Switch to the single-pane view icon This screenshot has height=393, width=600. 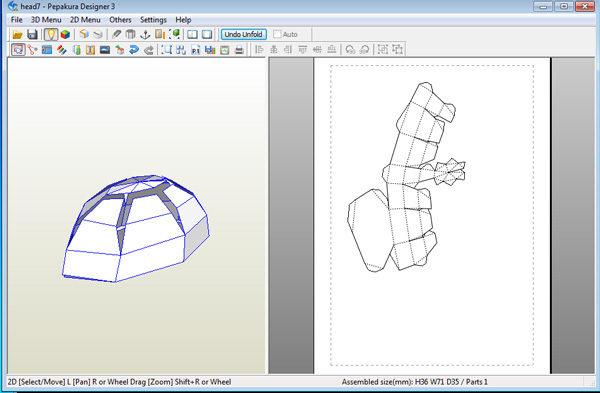tap(207, 34)
